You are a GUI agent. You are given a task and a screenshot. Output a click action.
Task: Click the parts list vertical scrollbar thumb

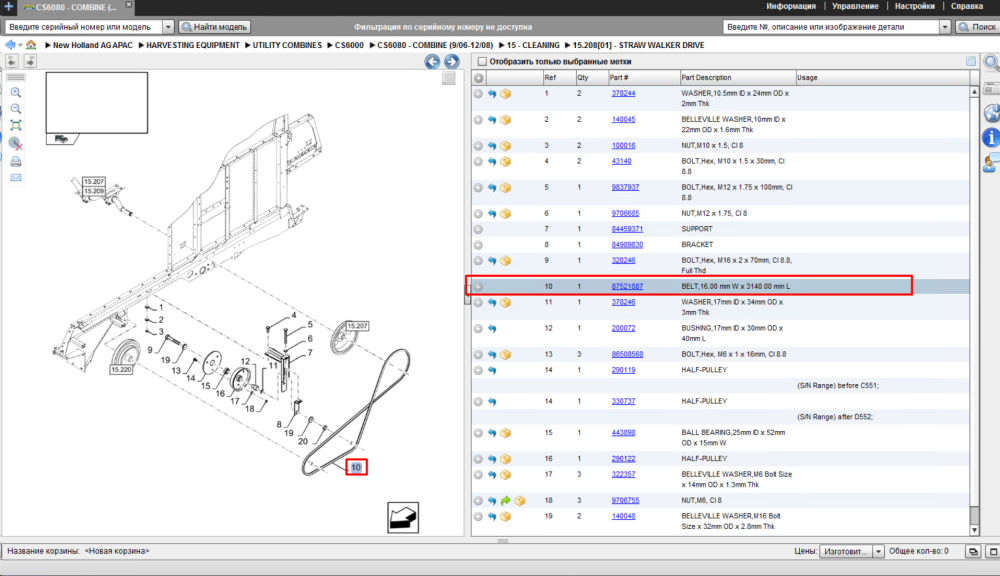tap(974, 514)
